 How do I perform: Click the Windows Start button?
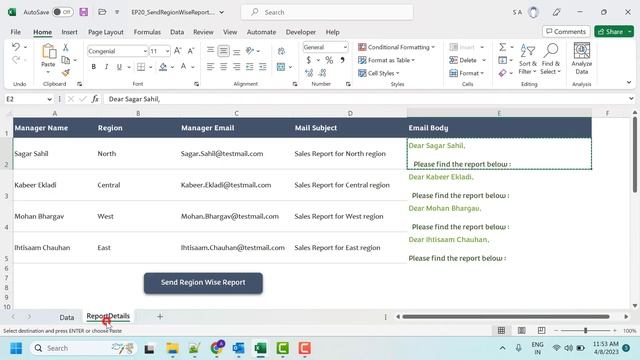(16, 348)
